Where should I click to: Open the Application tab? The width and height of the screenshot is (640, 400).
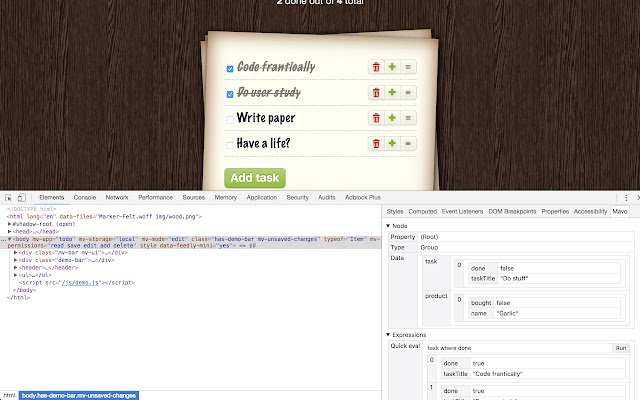pos(262,198)
